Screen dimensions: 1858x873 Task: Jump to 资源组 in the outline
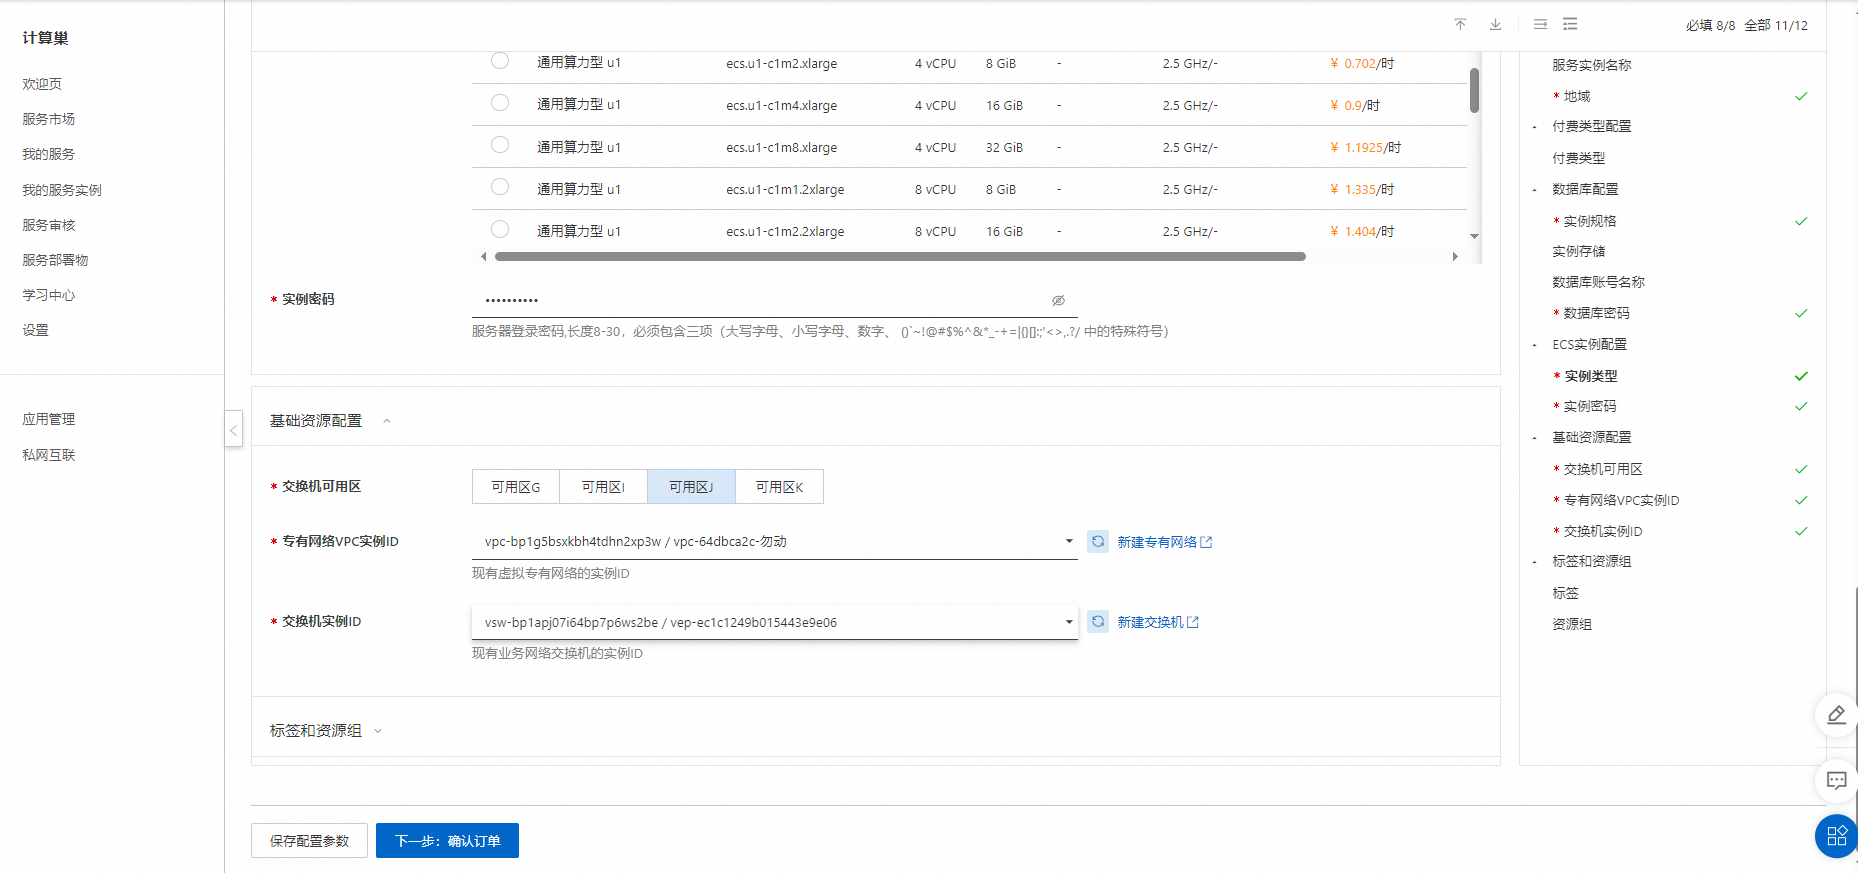tap(1572, 624)
